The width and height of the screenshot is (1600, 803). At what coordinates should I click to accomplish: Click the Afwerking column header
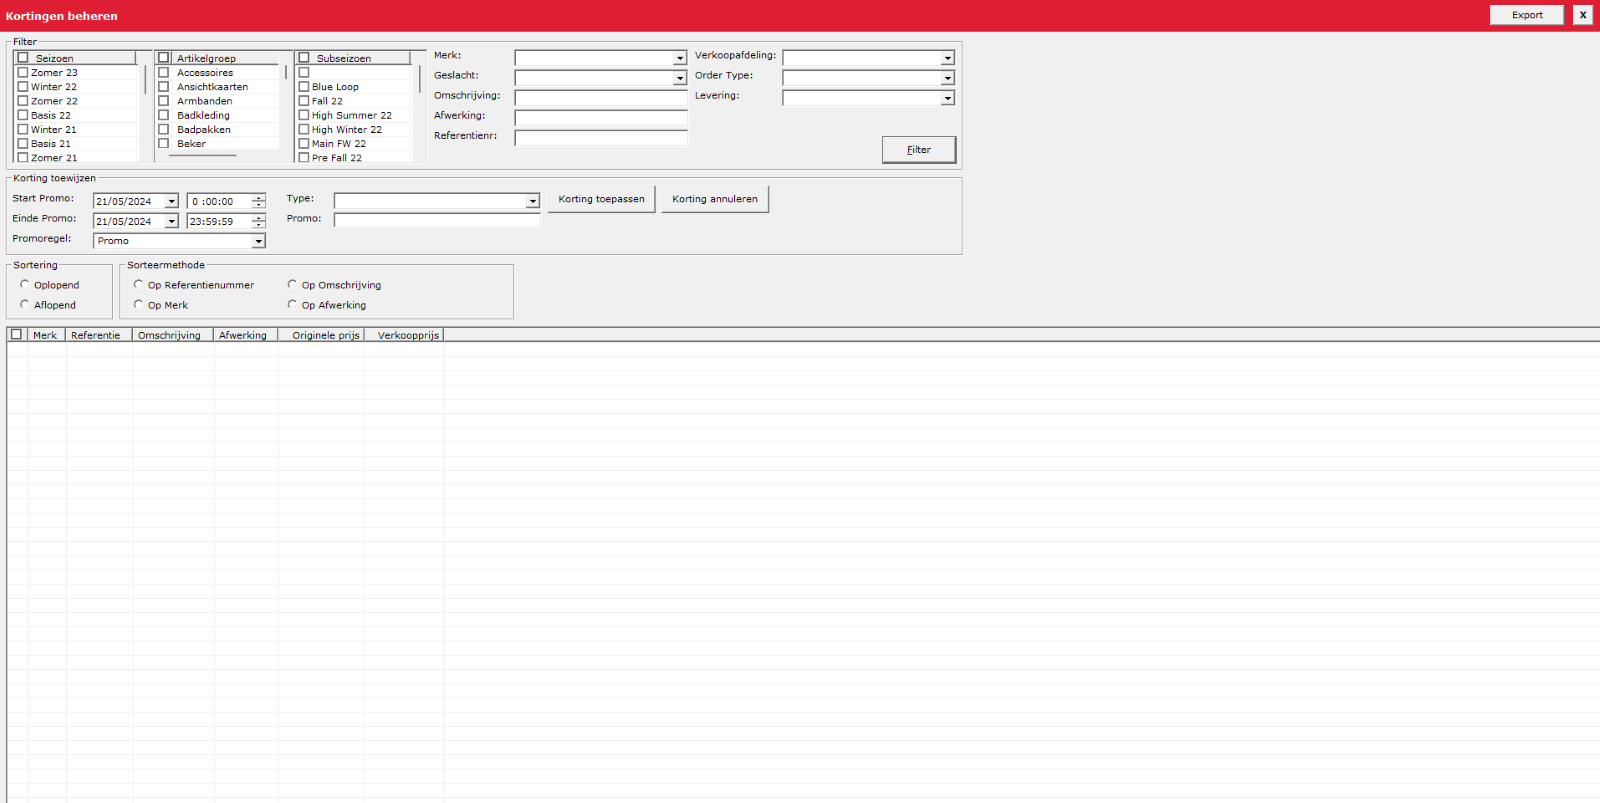click(245, 335)
